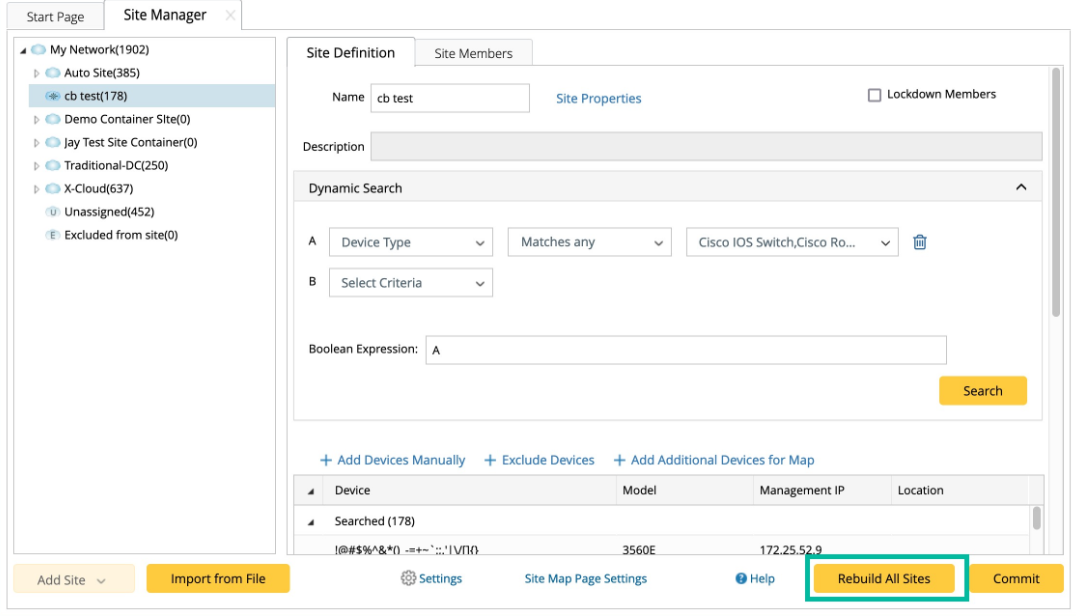Enable the Lockdown Members checkbox
The width and height of the screenshot is (1076, 616).
tap(874, 95)
